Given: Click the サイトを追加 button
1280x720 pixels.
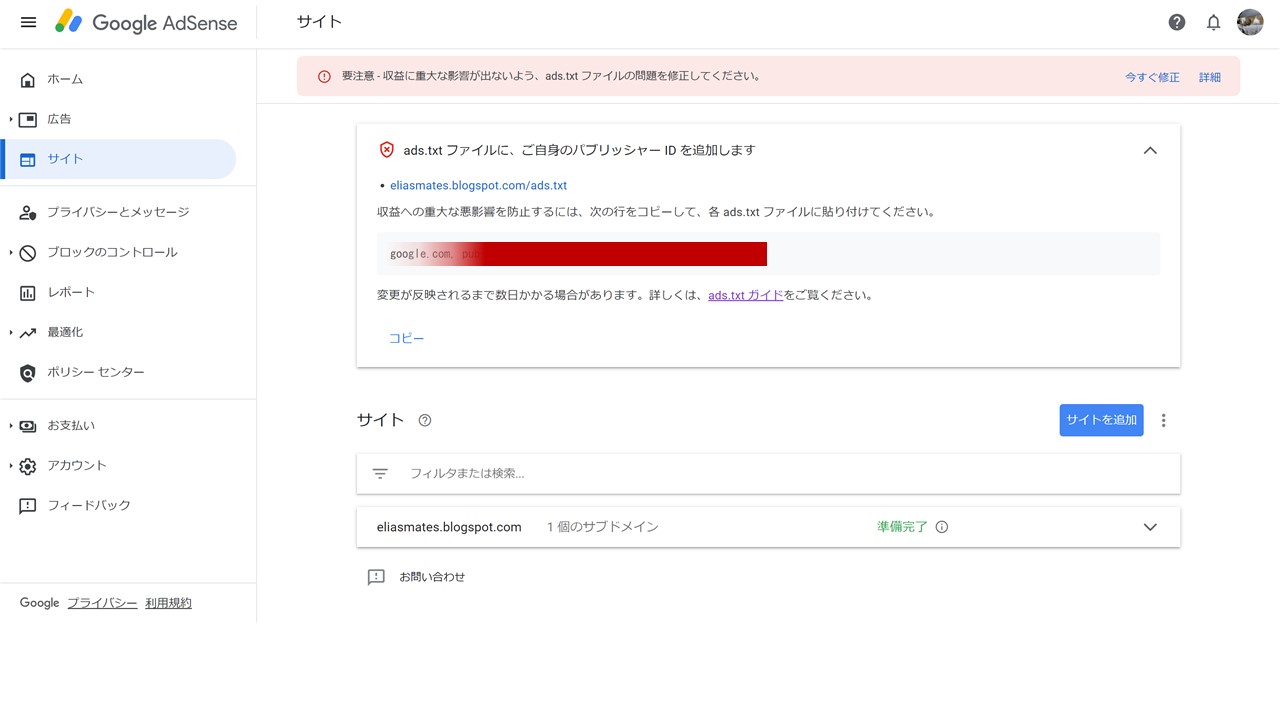Looking at the screenshot, I should pos(1101,421).
